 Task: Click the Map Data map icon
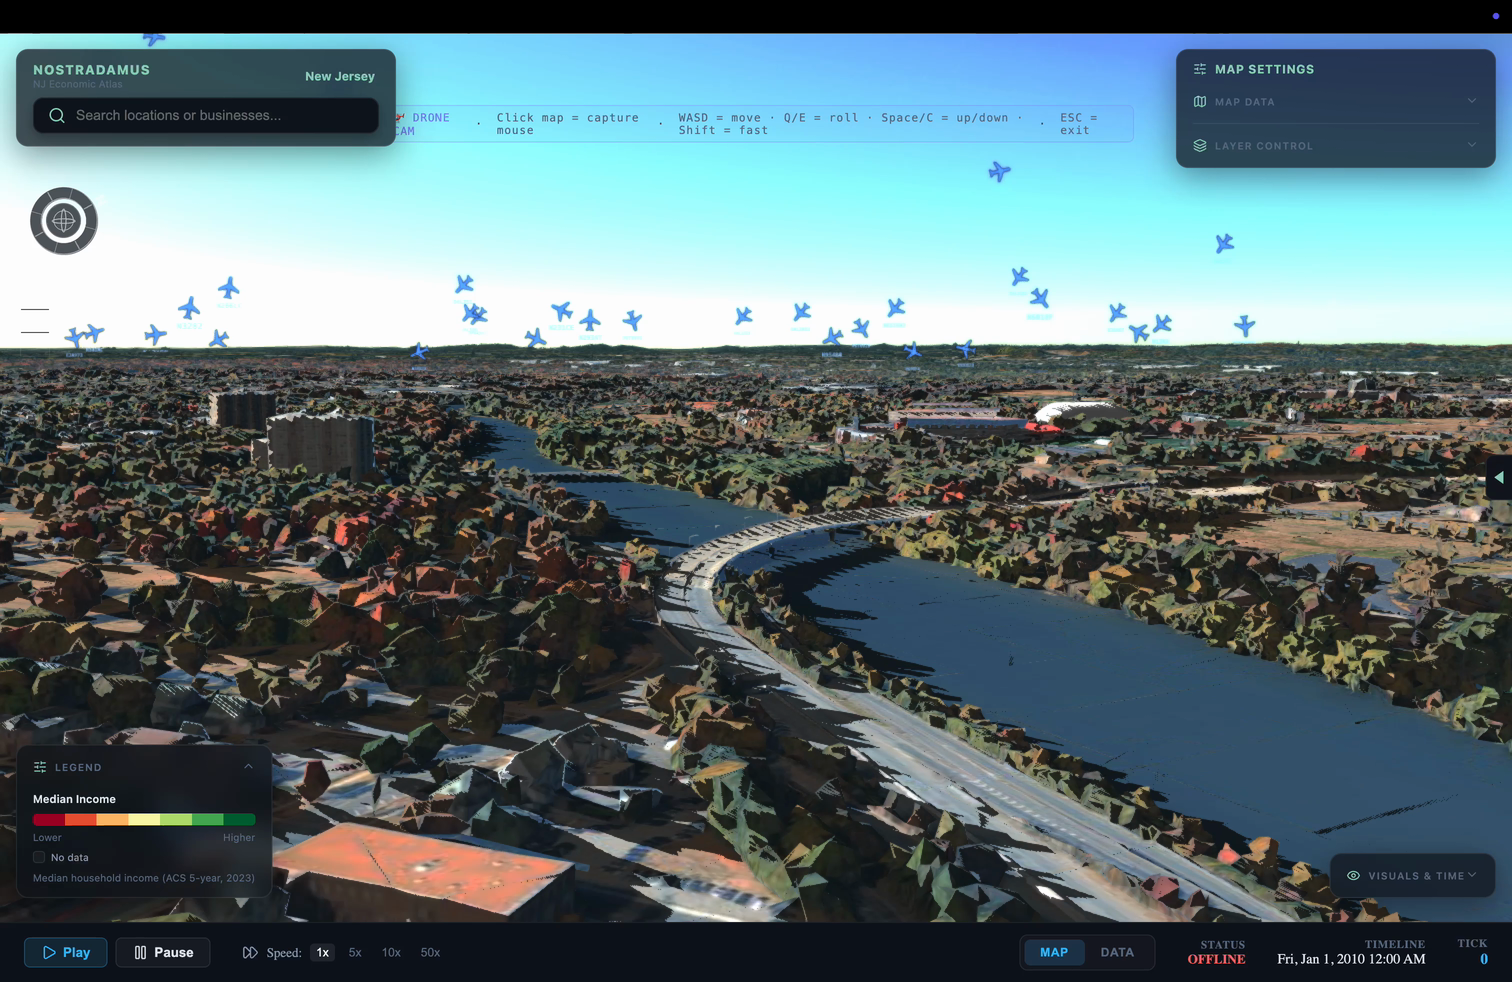(1199, 102)
